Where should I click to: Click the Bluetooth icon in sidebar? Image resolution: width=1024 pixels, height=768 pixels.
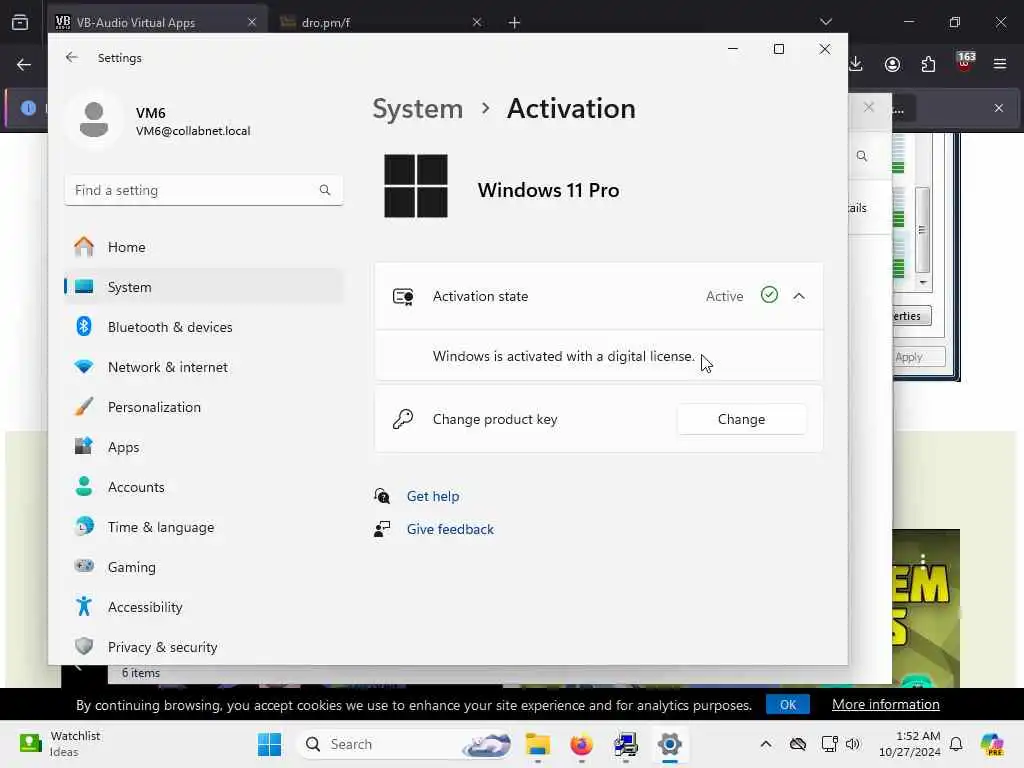click(84, 326)
